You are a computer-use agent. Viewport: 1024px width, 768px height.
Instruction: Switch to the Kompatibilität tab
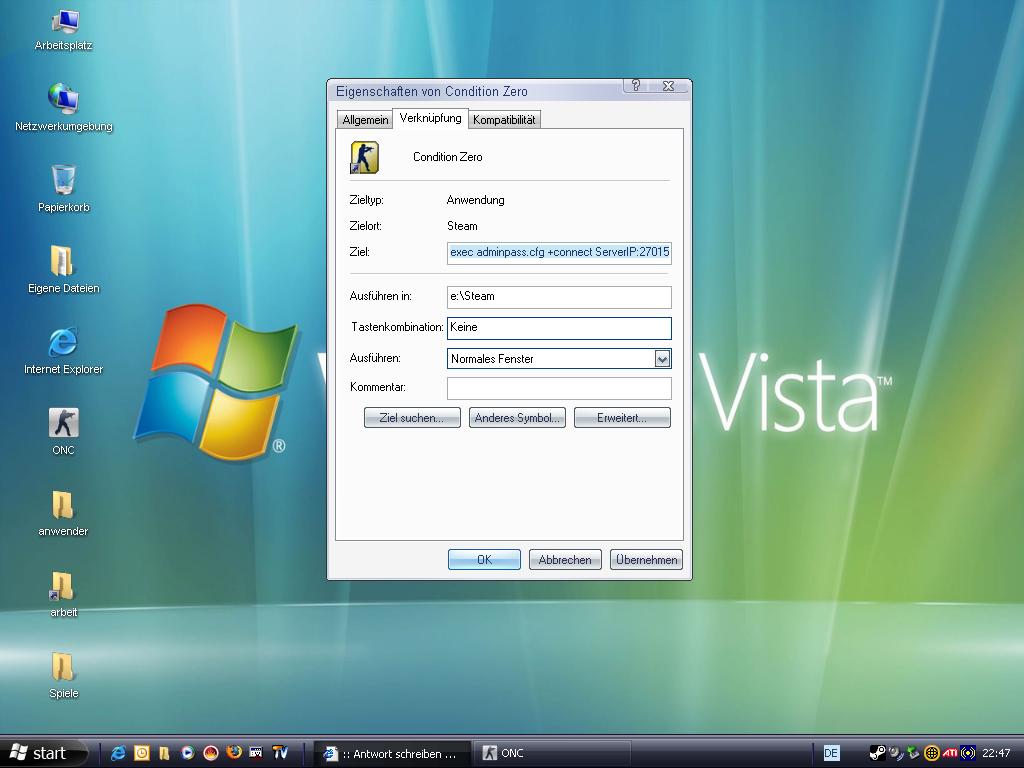point(504,120)
